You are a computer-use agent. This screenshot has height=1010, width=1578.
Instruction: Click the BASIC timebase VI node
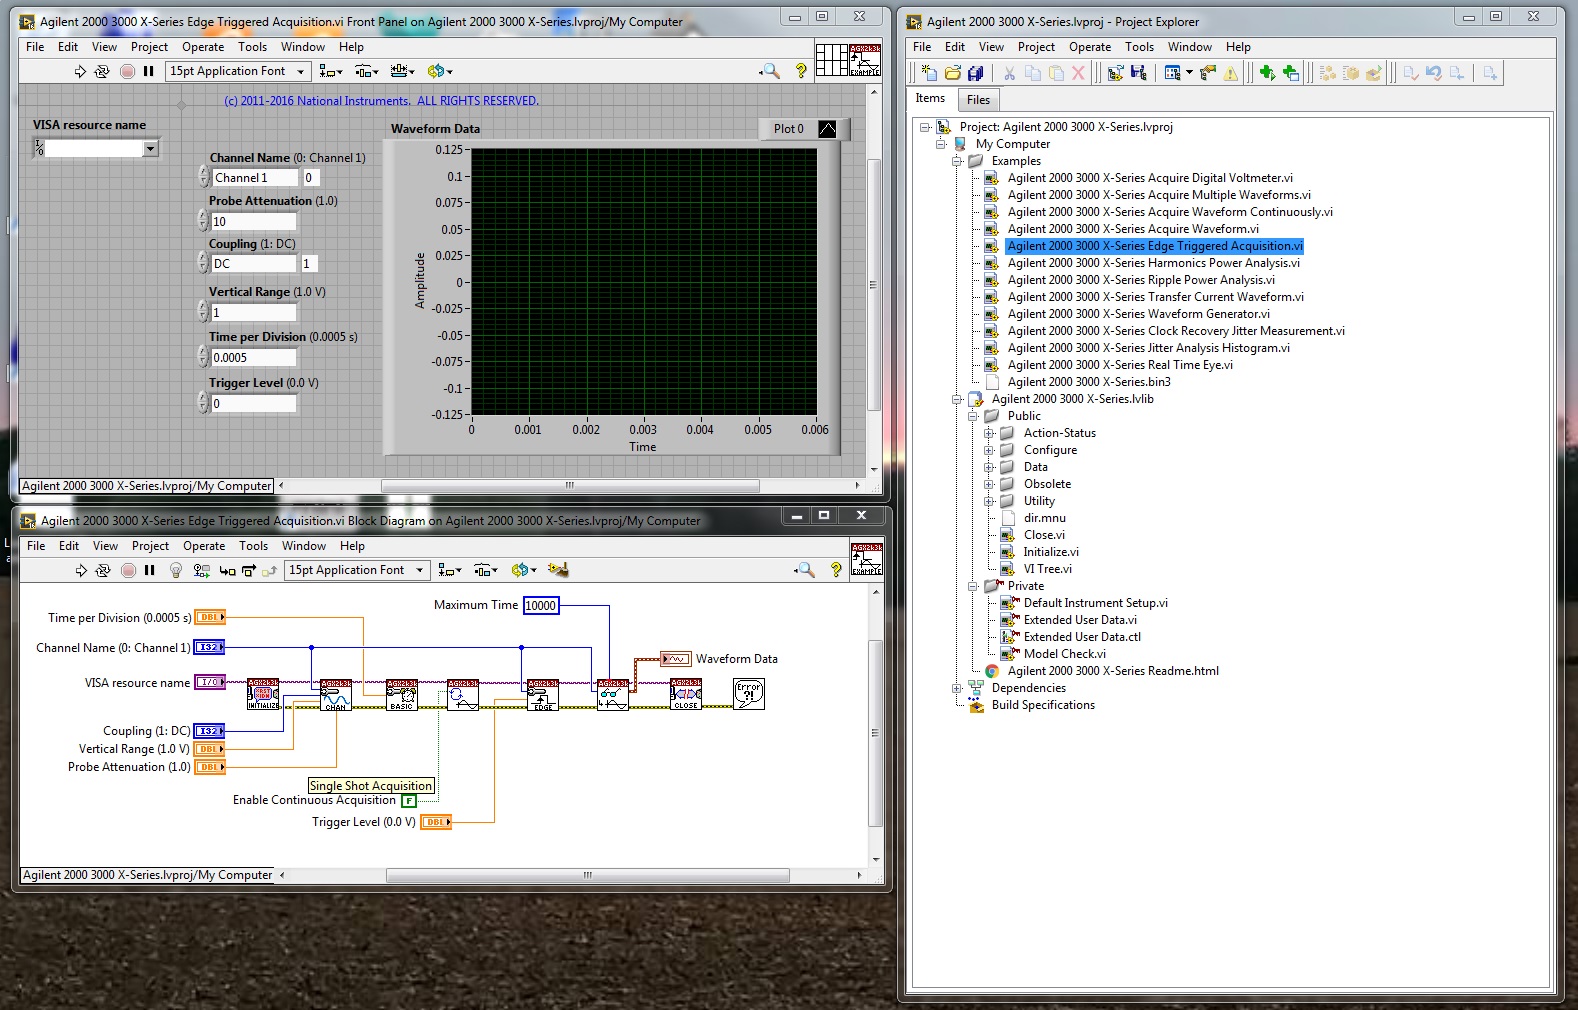pos(402,694)
